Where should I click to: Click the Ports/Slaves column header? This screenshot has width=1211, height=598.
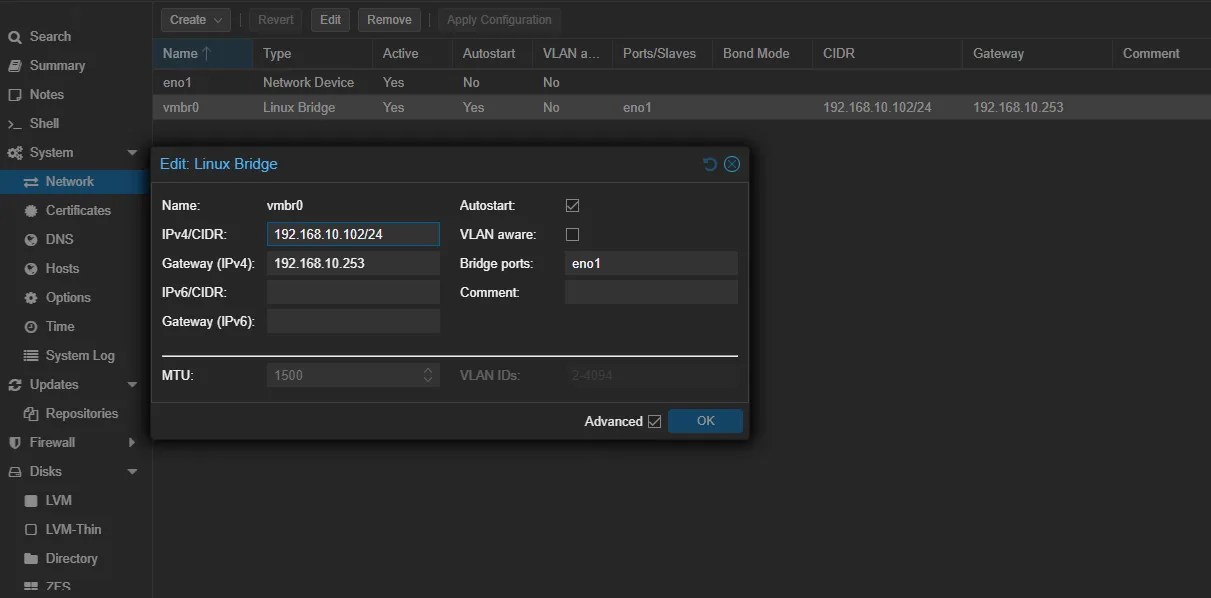[662, 54]
